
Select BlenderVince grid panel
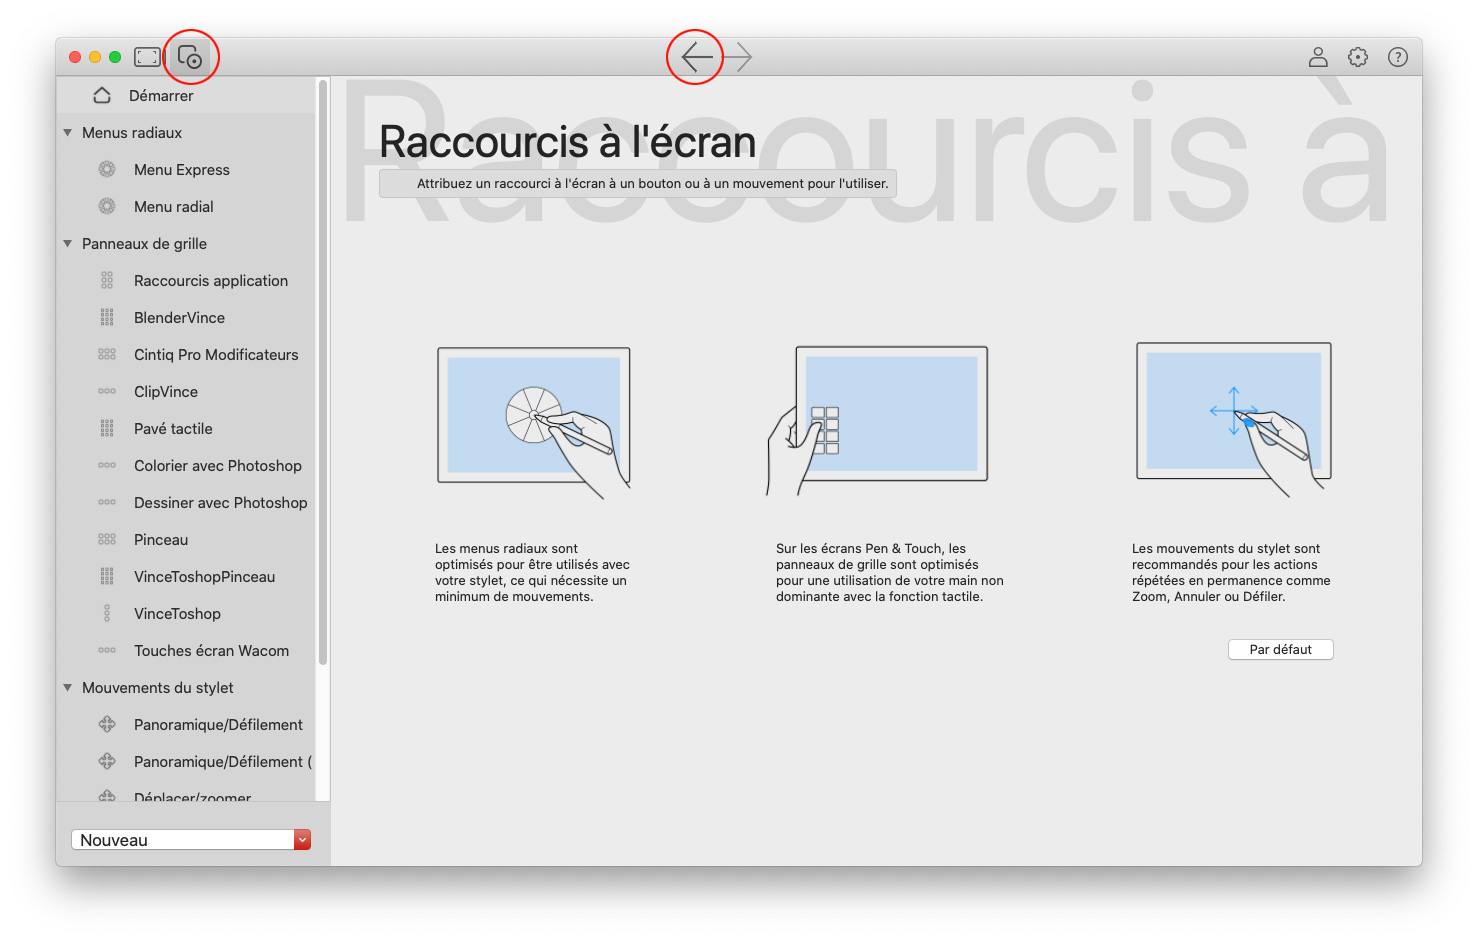click(179, 318)
